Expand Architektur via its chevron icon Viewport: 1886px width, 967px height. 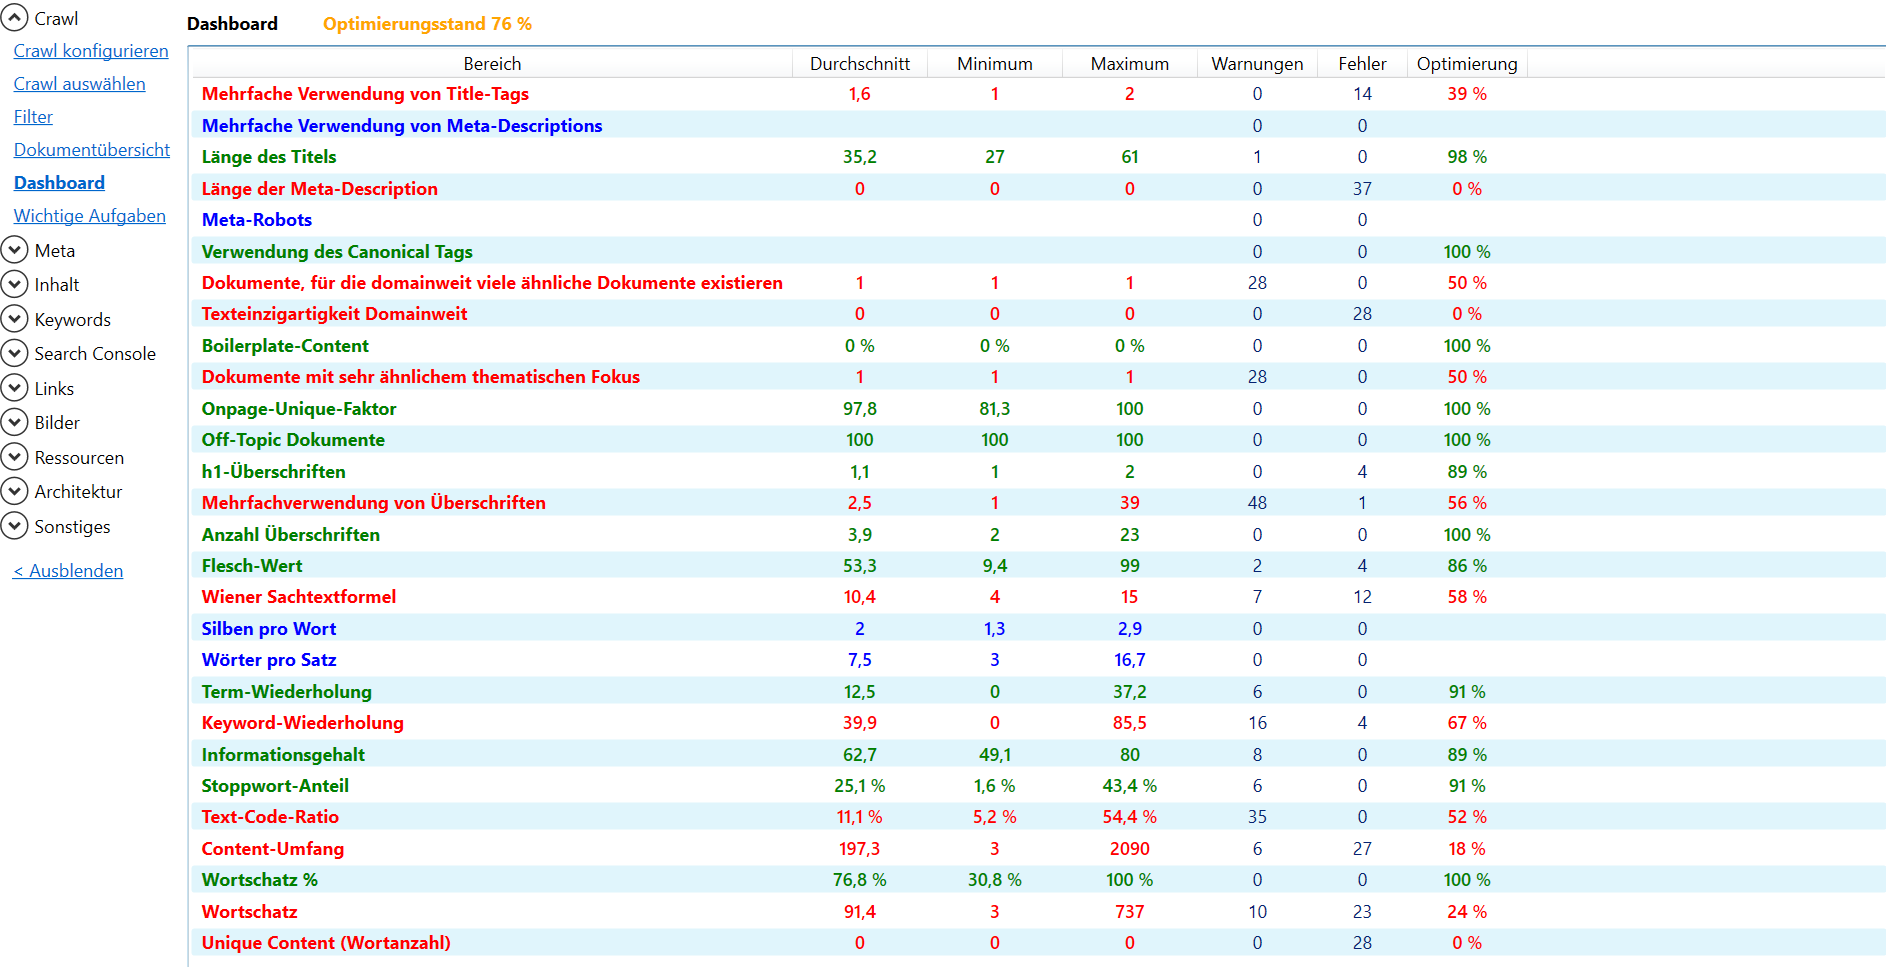point(14,491)
